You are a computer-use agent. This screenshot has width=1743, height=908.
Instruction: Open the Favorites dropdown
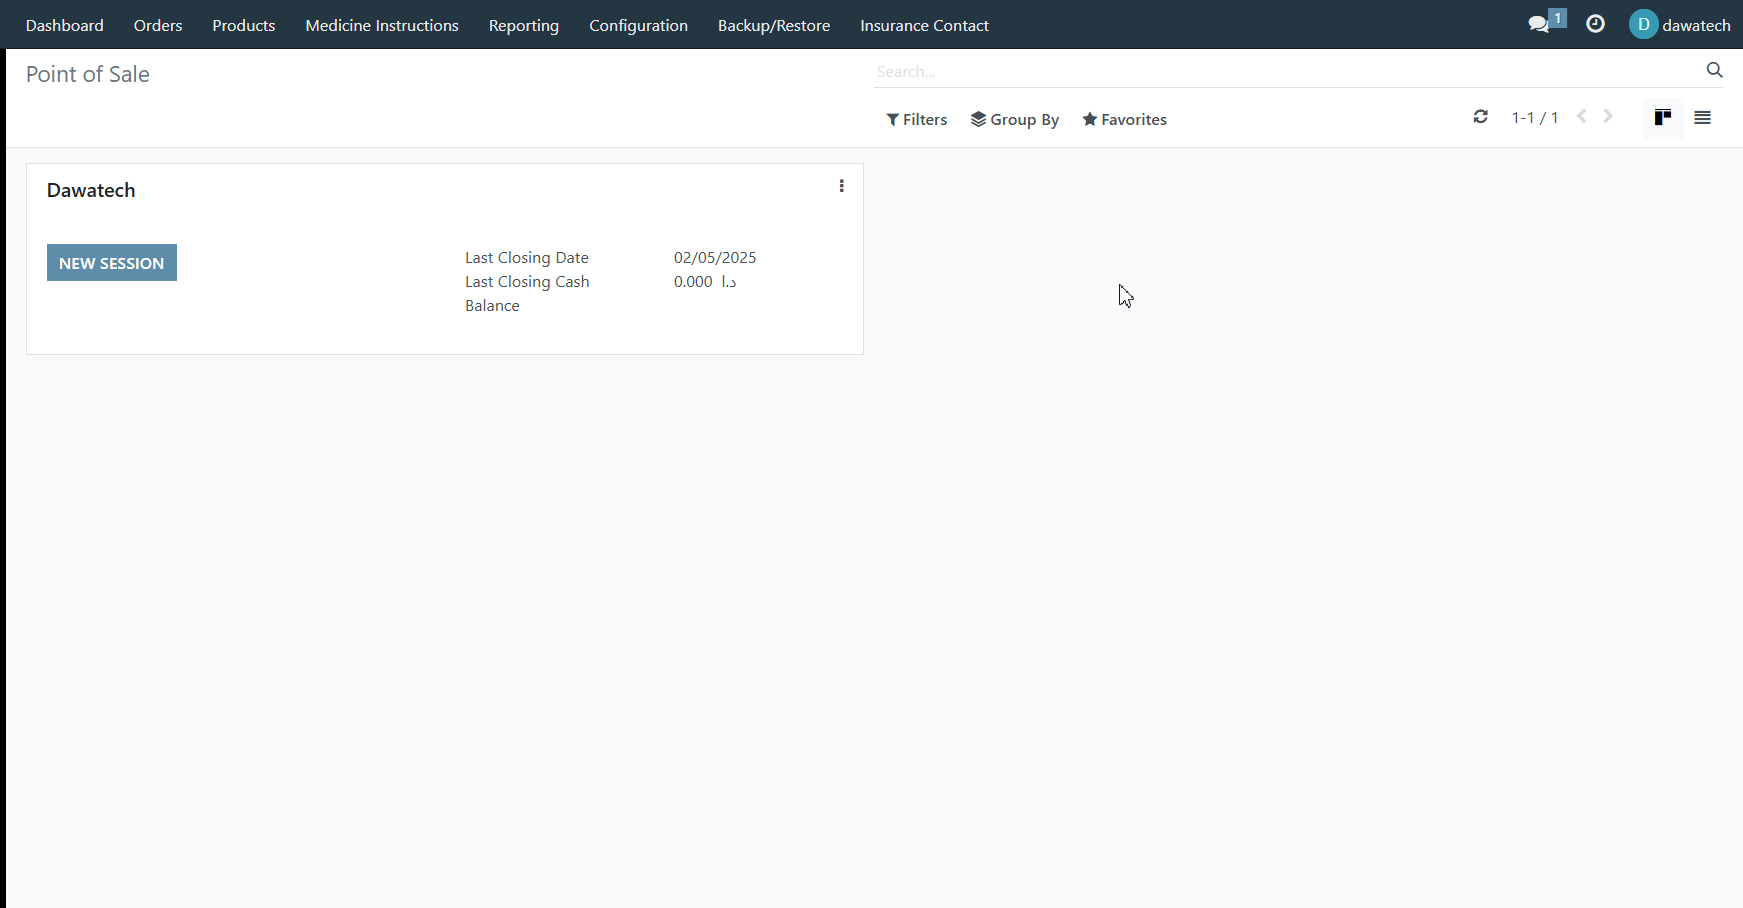pyautogui.click(x=1125, y=120)
